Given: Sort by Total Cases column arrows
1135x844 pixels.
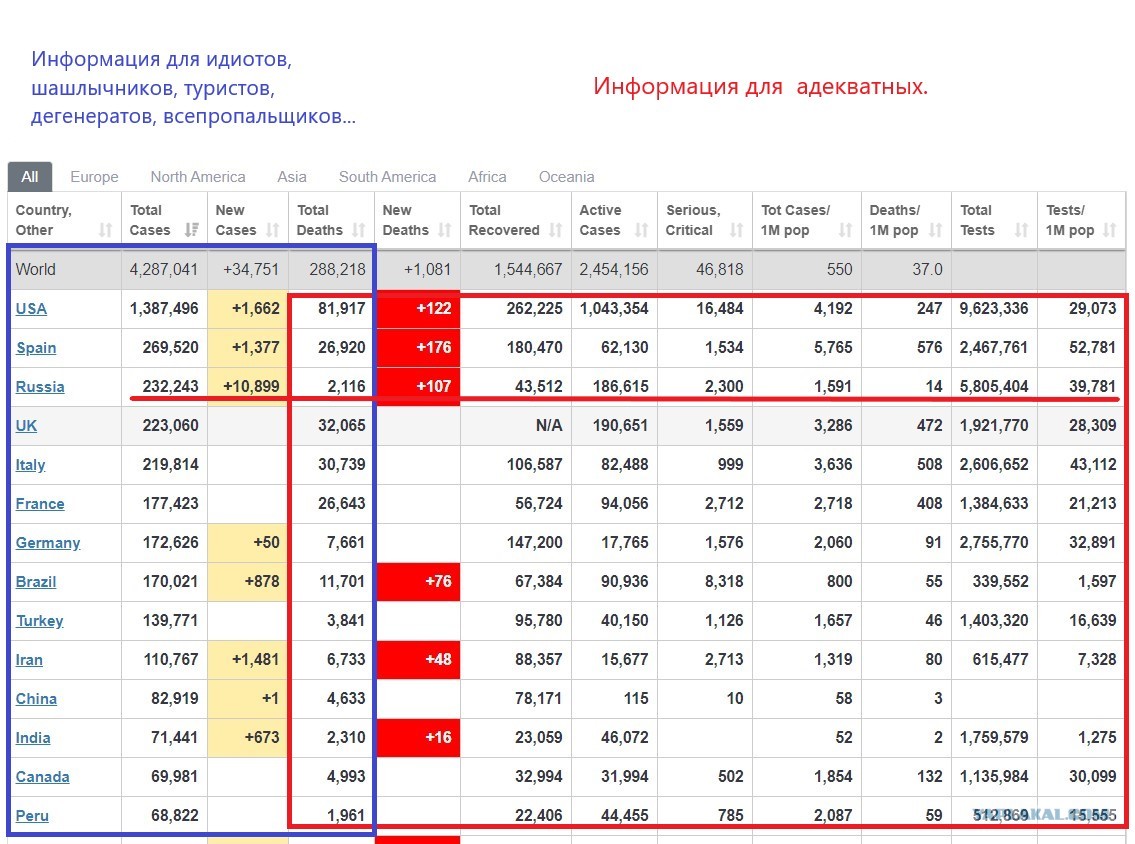Looking at the screenshot, I should tap(192, 230).
